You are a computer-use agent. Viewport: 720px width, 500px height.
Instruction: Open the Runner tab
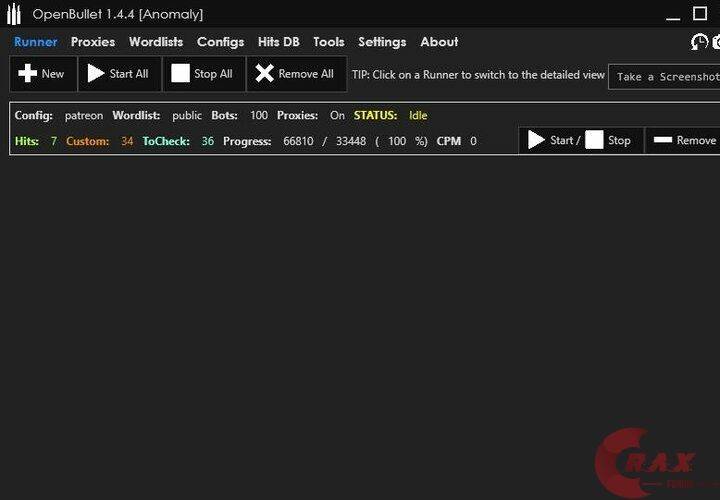coord(36,42)
